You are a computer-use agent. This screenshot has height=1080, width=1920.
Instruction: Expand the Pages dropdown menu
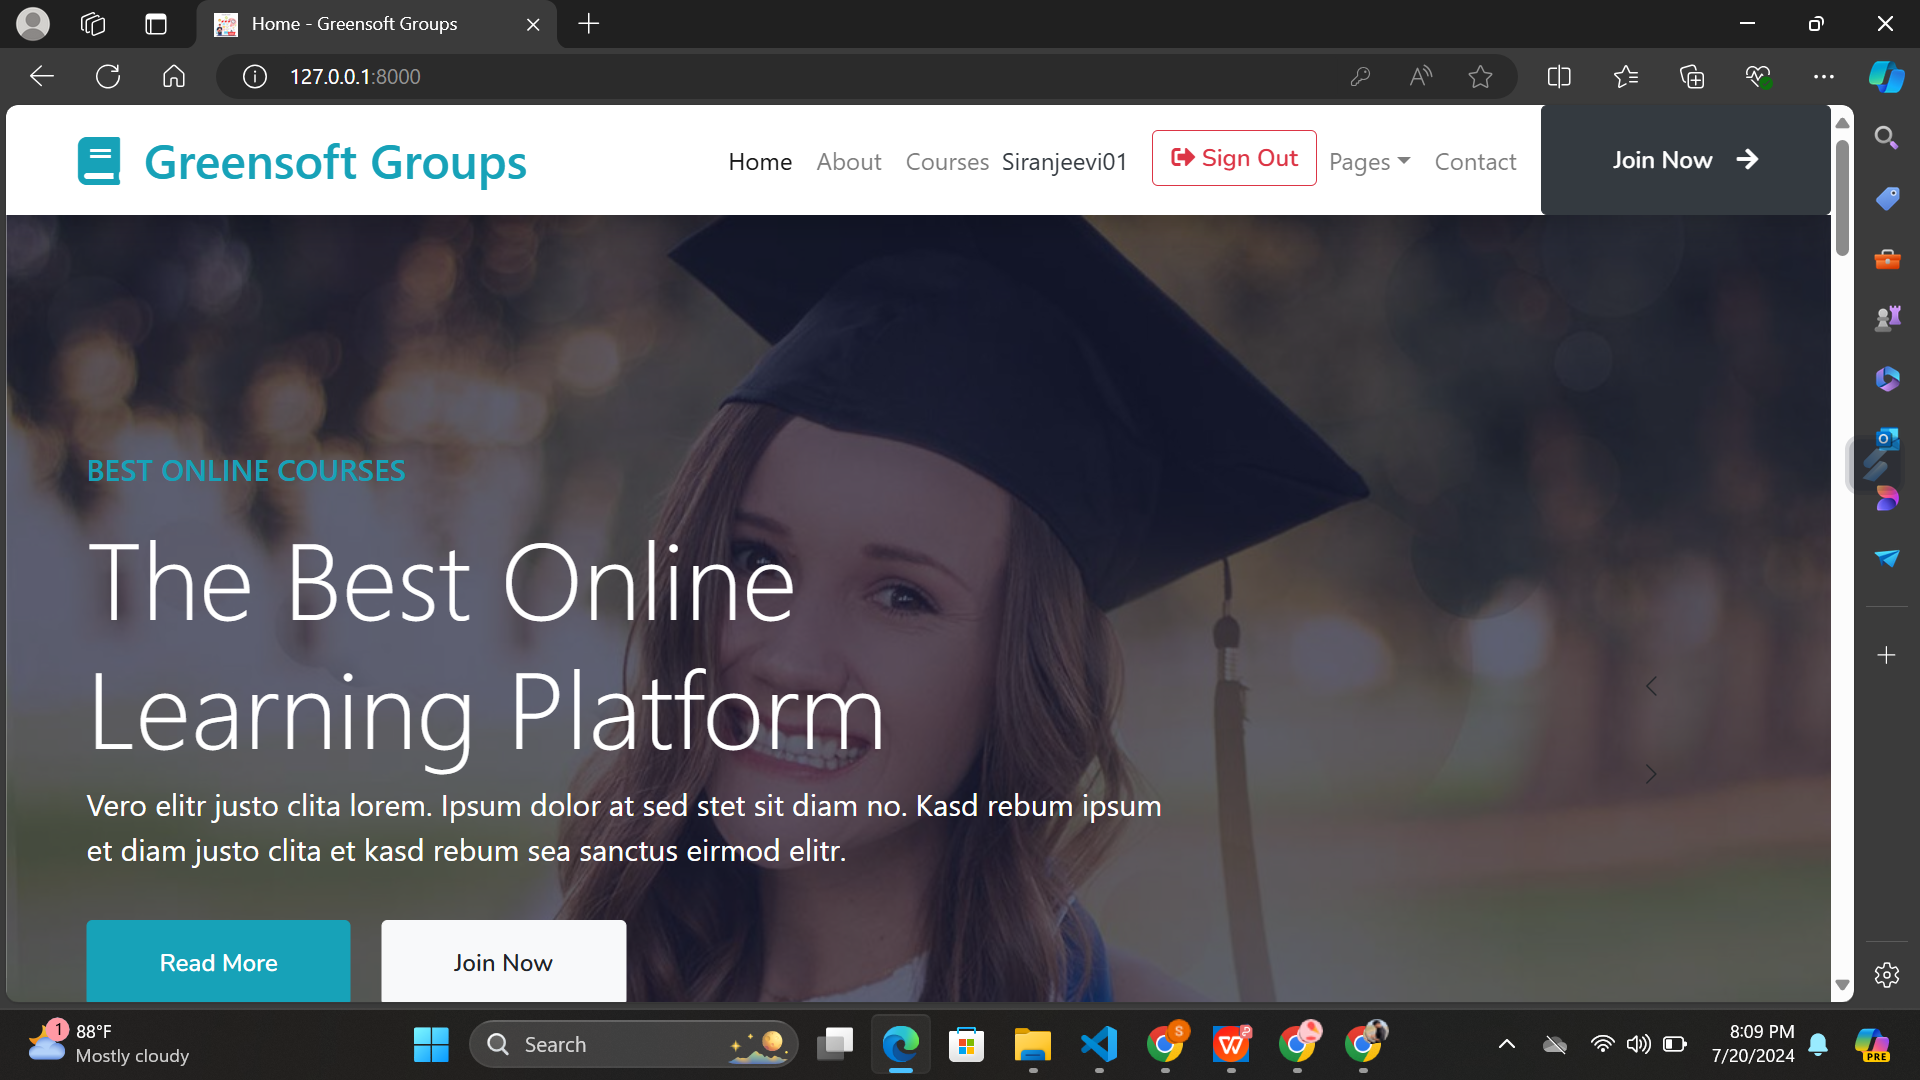pyautogui.click(x=1369, y=162)
